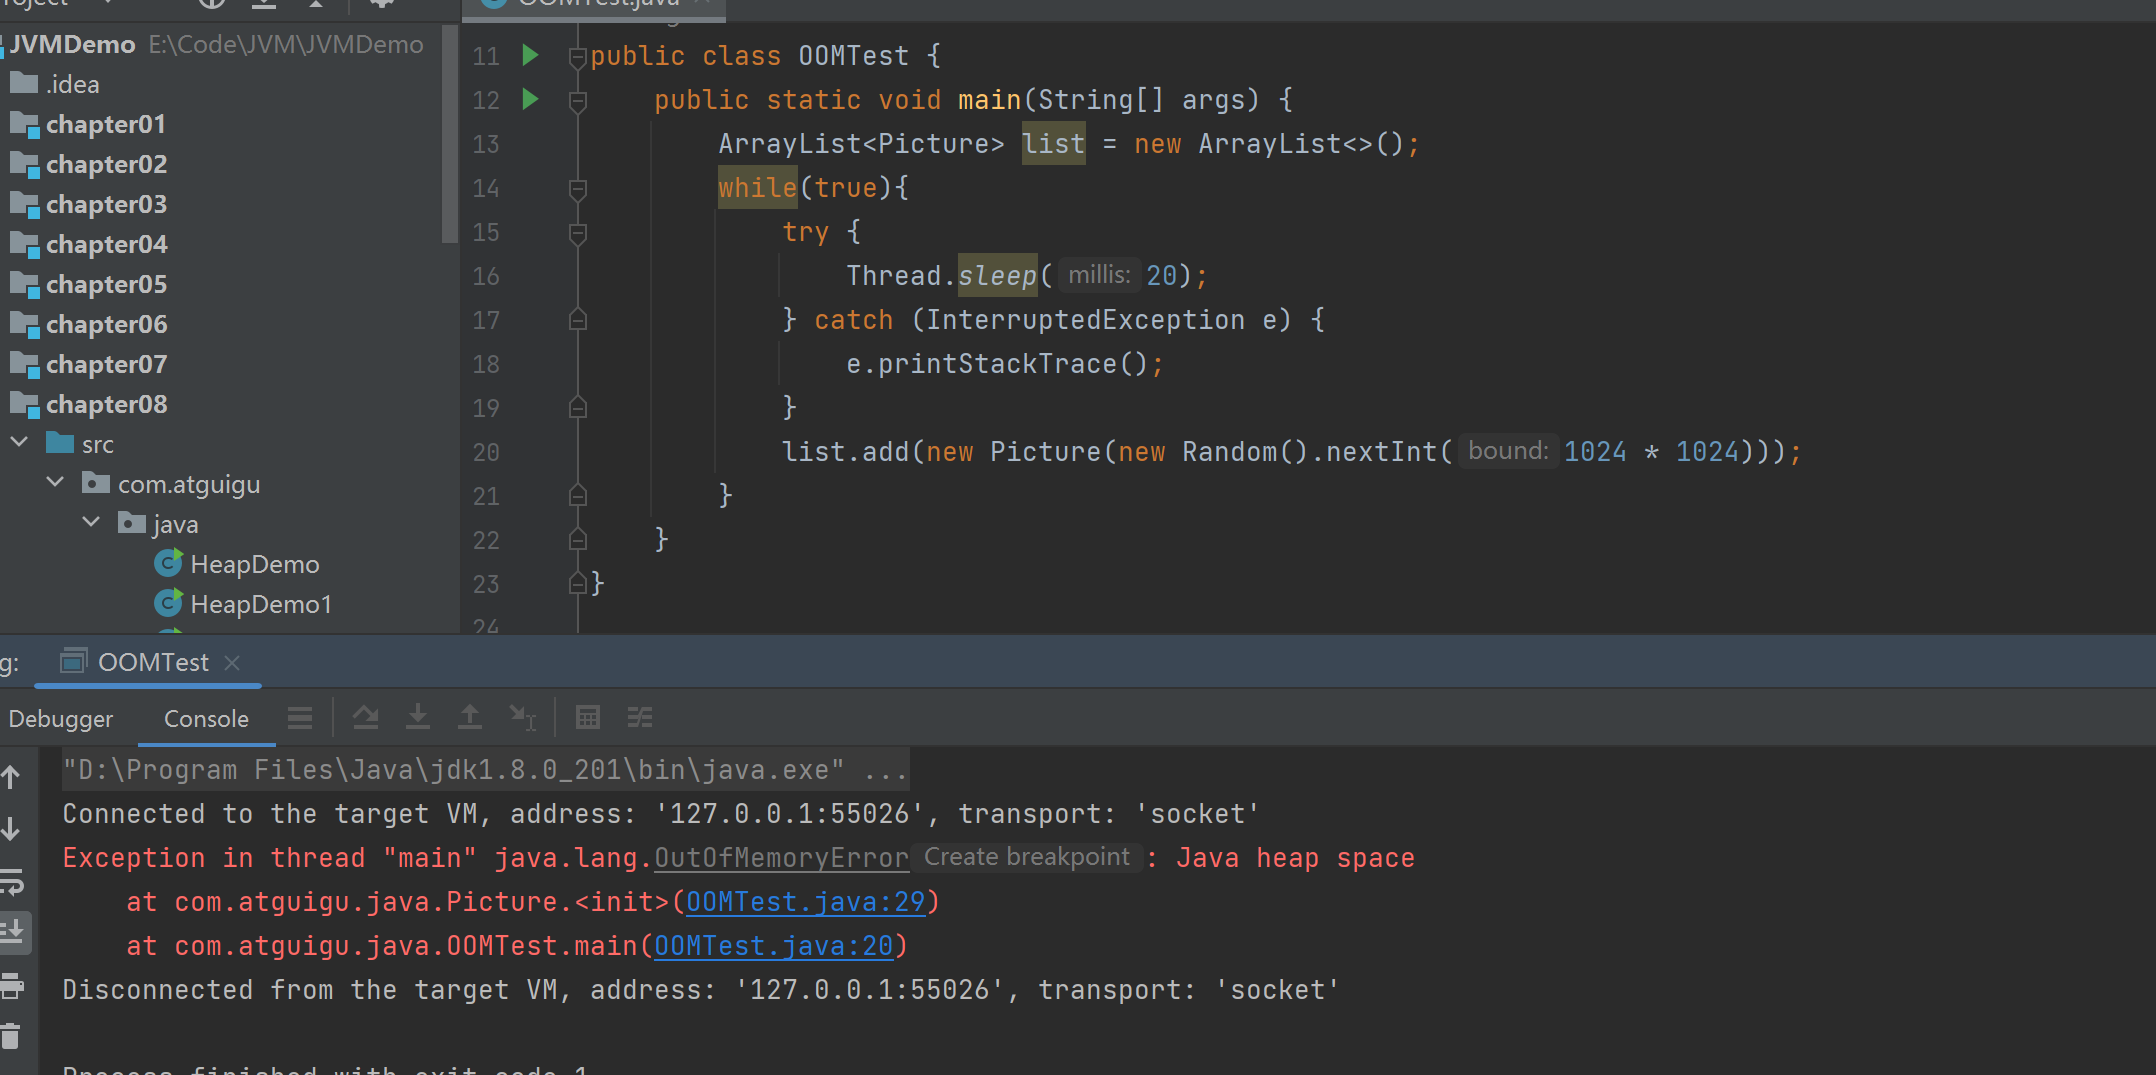Click the .idea folder icon

(24, 83)
